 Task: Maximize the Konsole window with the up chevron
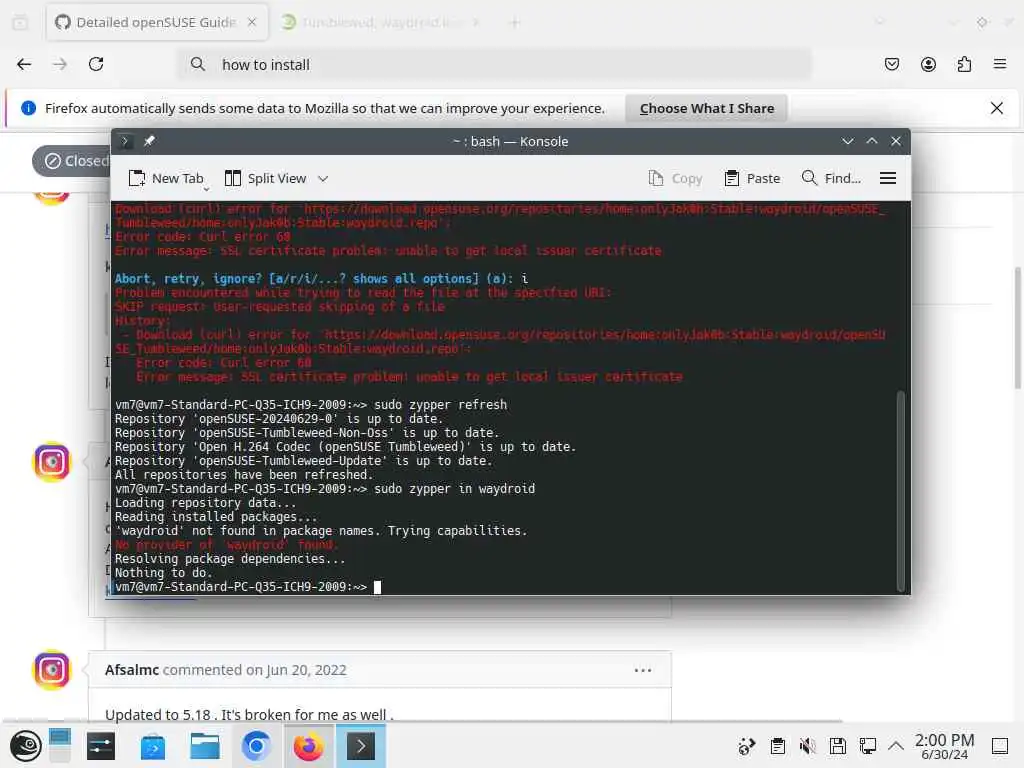(872, 141)
